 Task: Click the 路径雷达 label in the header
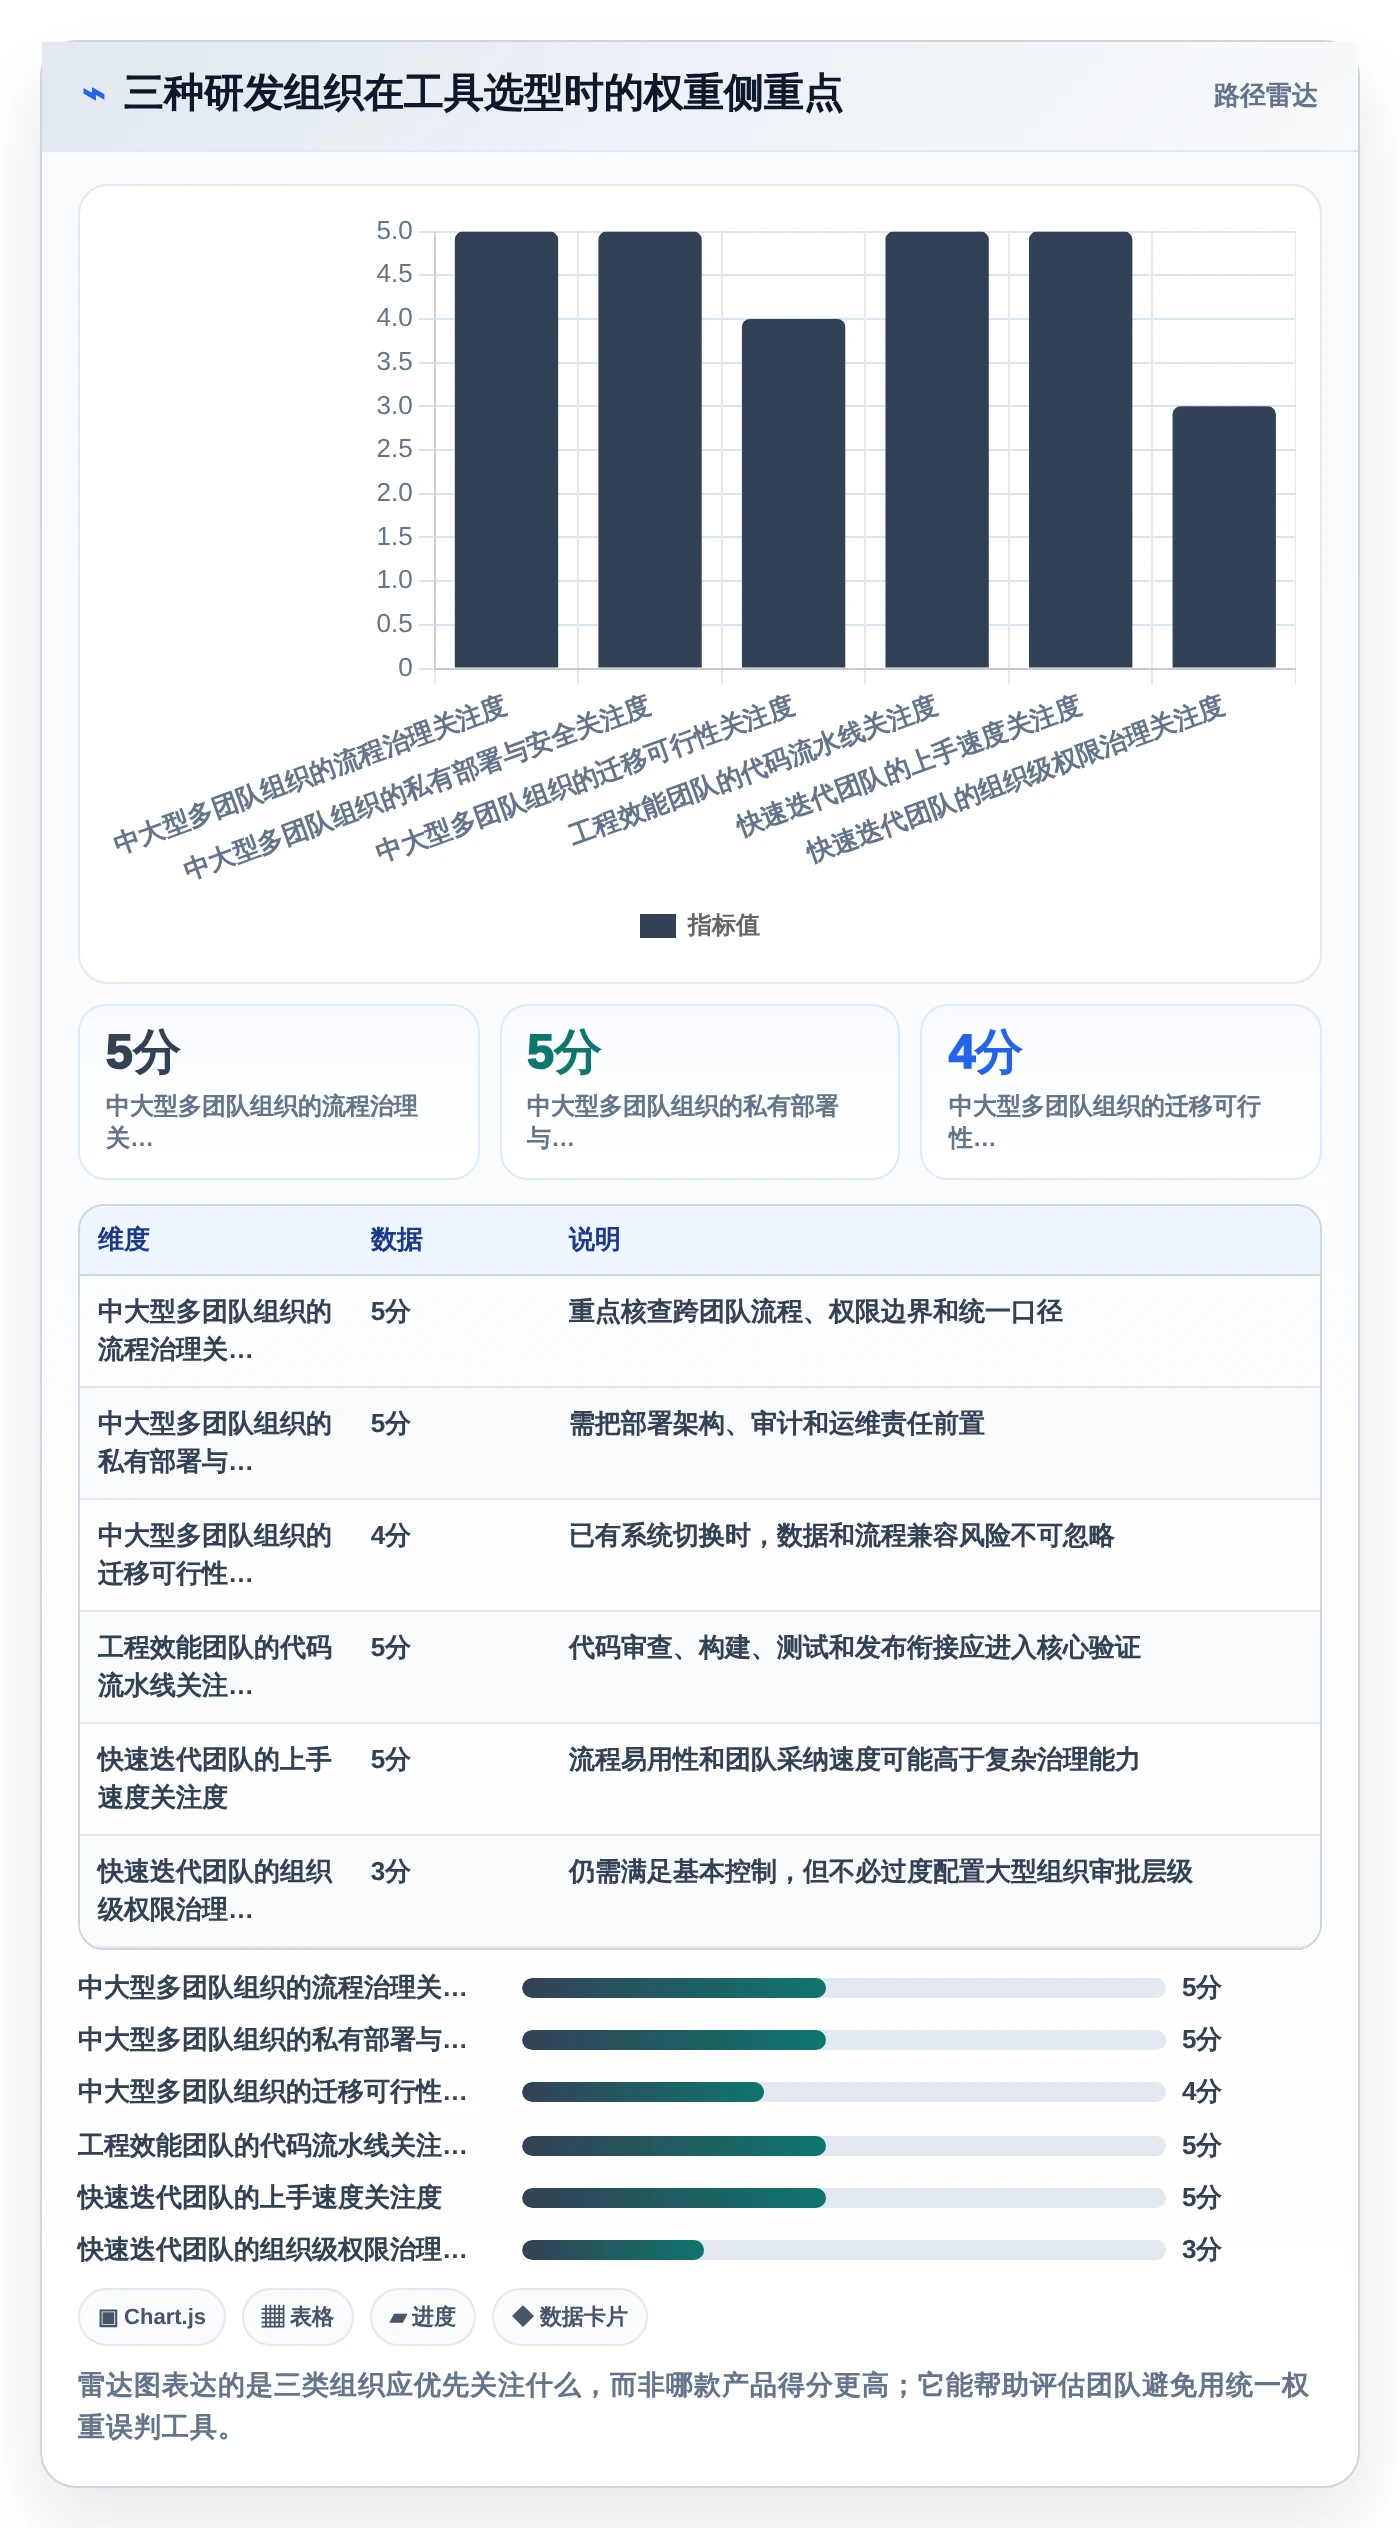[x=1265, y=95]
